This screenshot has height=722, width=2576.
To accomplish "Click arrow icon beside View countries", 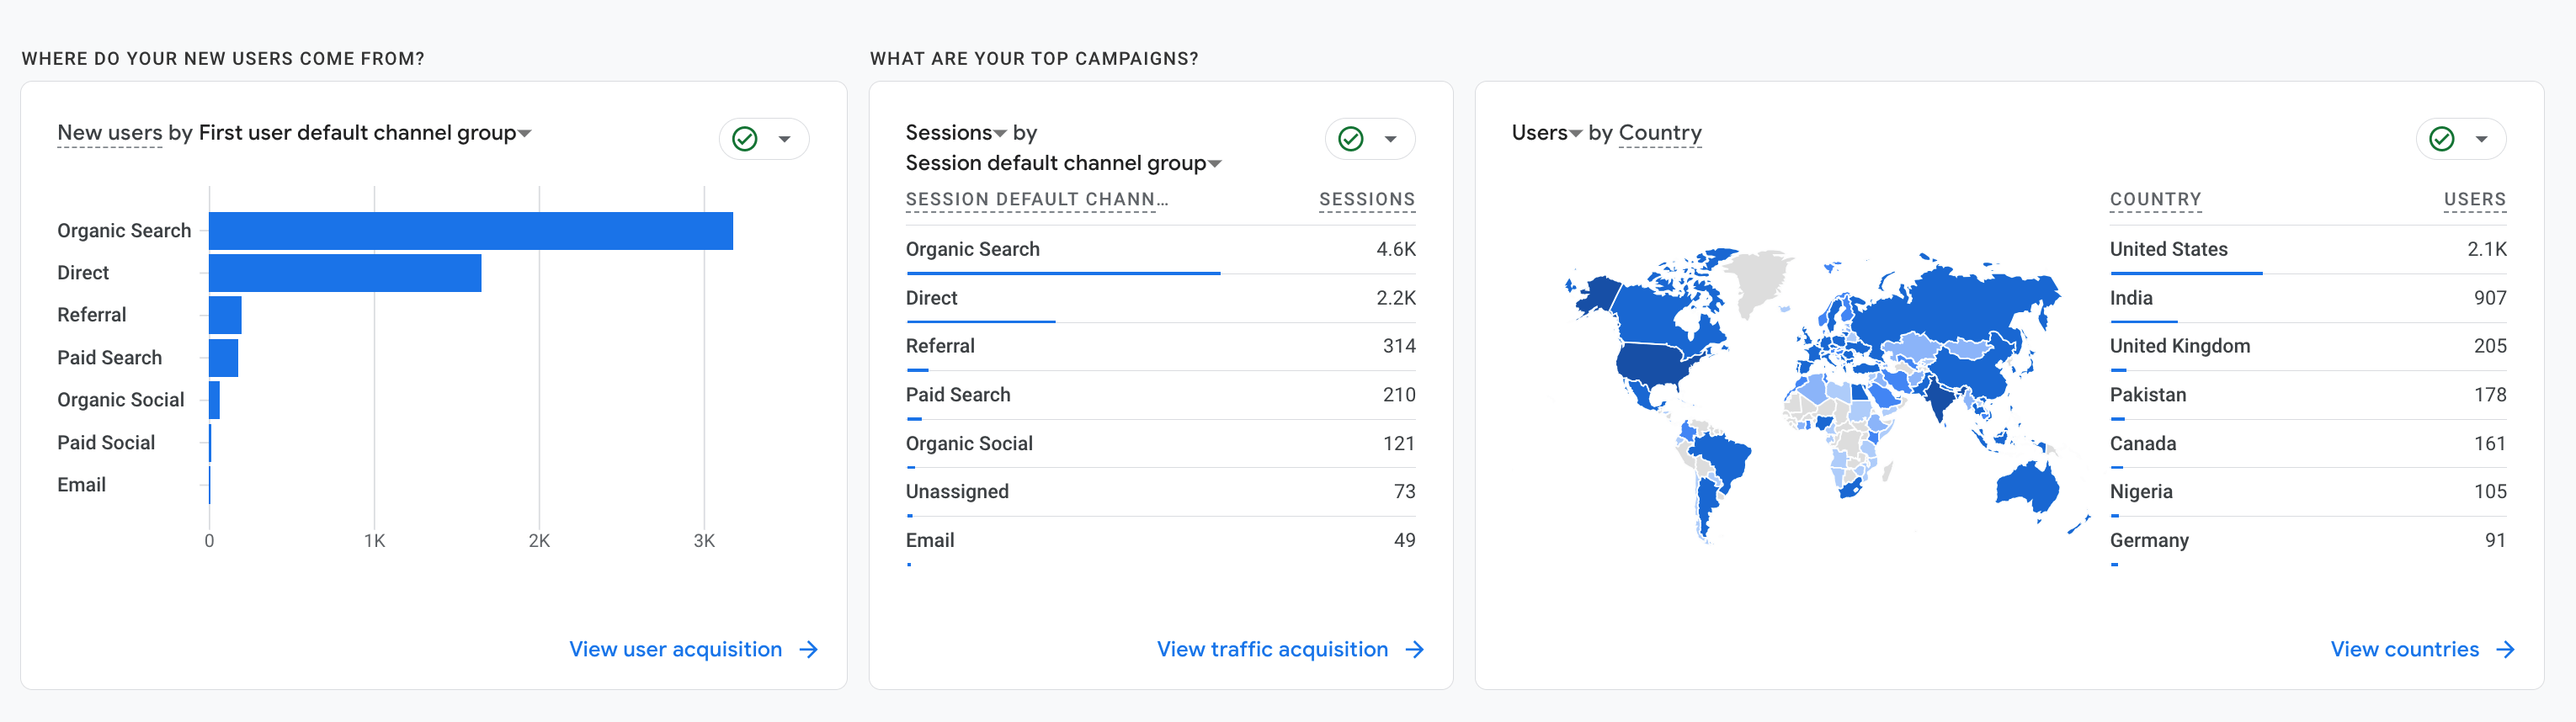I will [x=2505, y=650].
